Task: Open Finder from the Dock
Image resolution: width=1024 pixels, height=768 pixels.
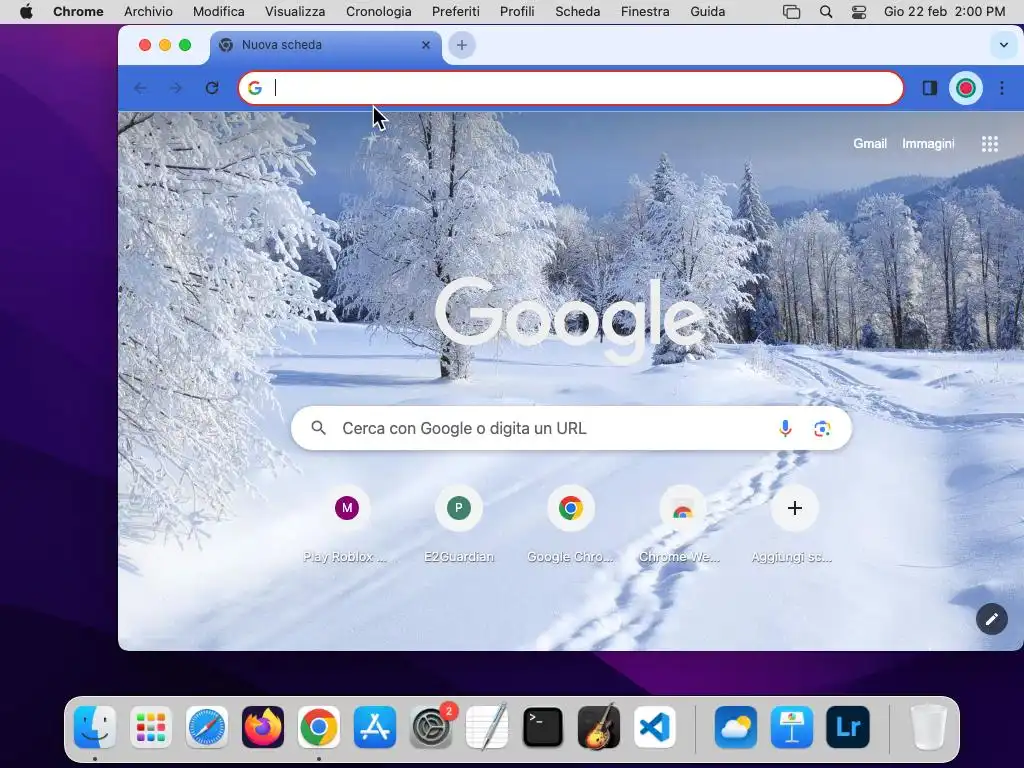Action: tap(95, 727)
